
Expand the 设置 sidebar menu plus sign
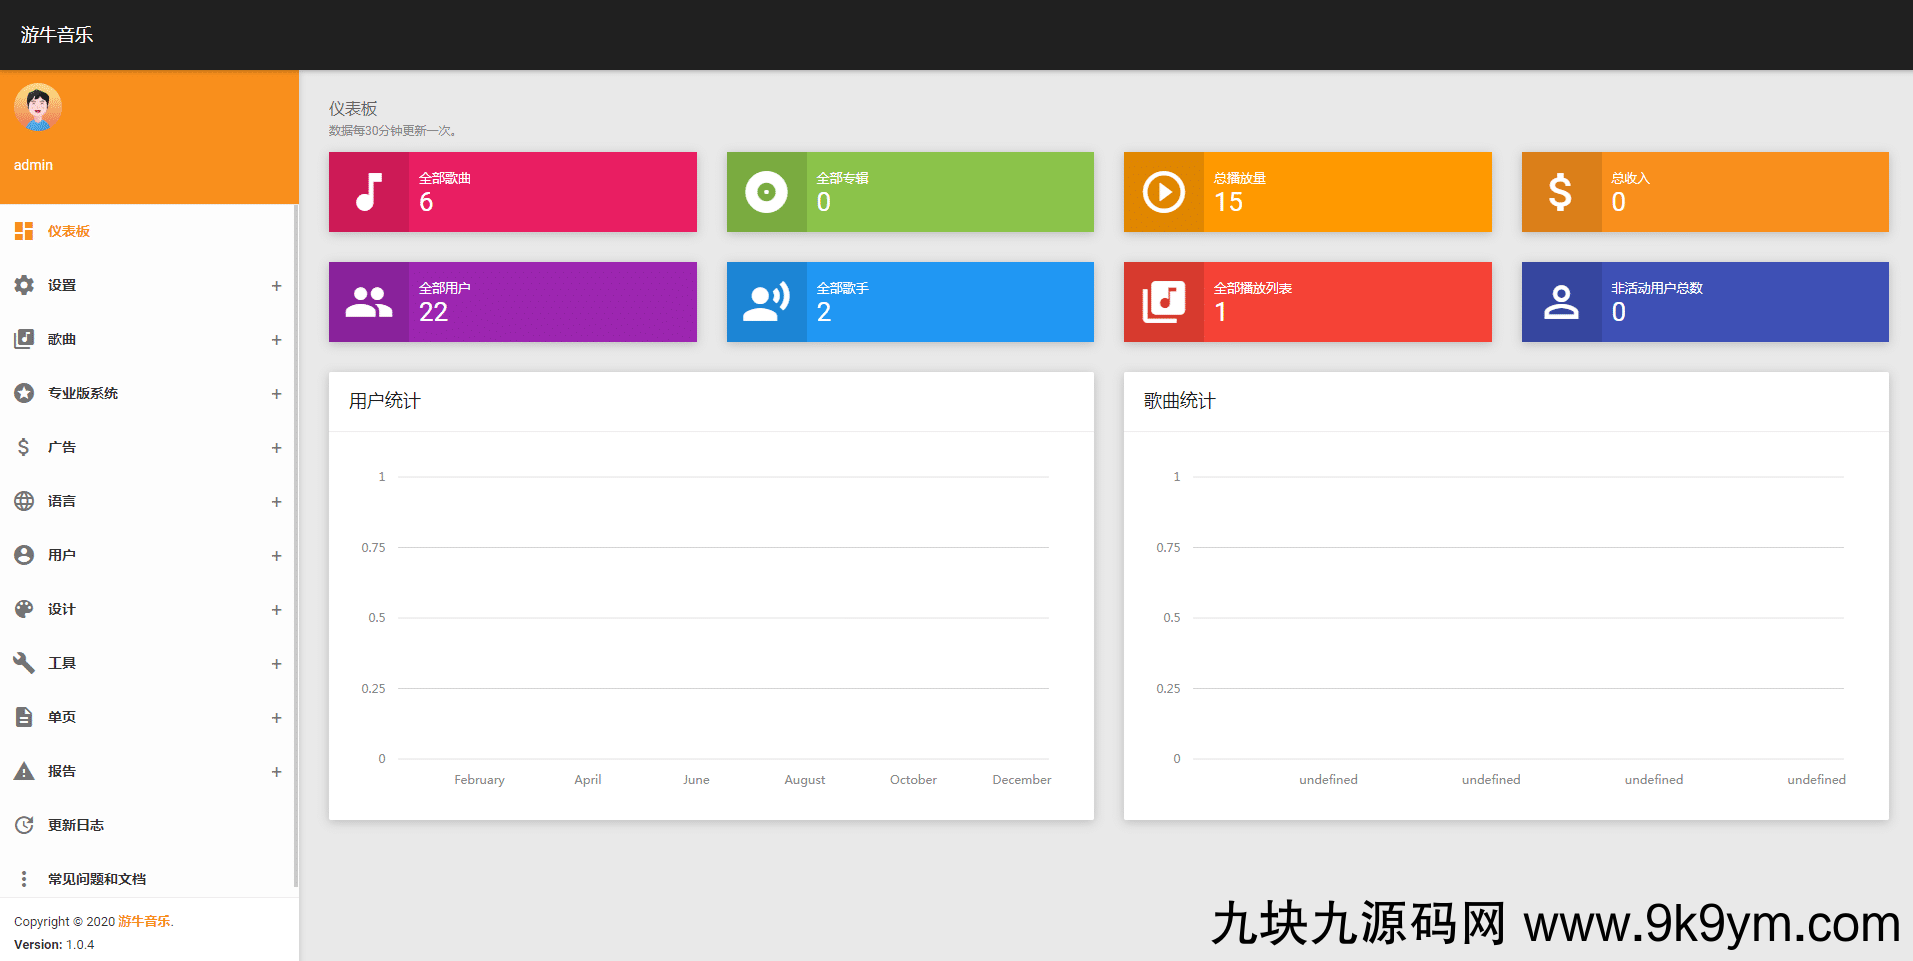pyautogui.click(x=276, y=286)
